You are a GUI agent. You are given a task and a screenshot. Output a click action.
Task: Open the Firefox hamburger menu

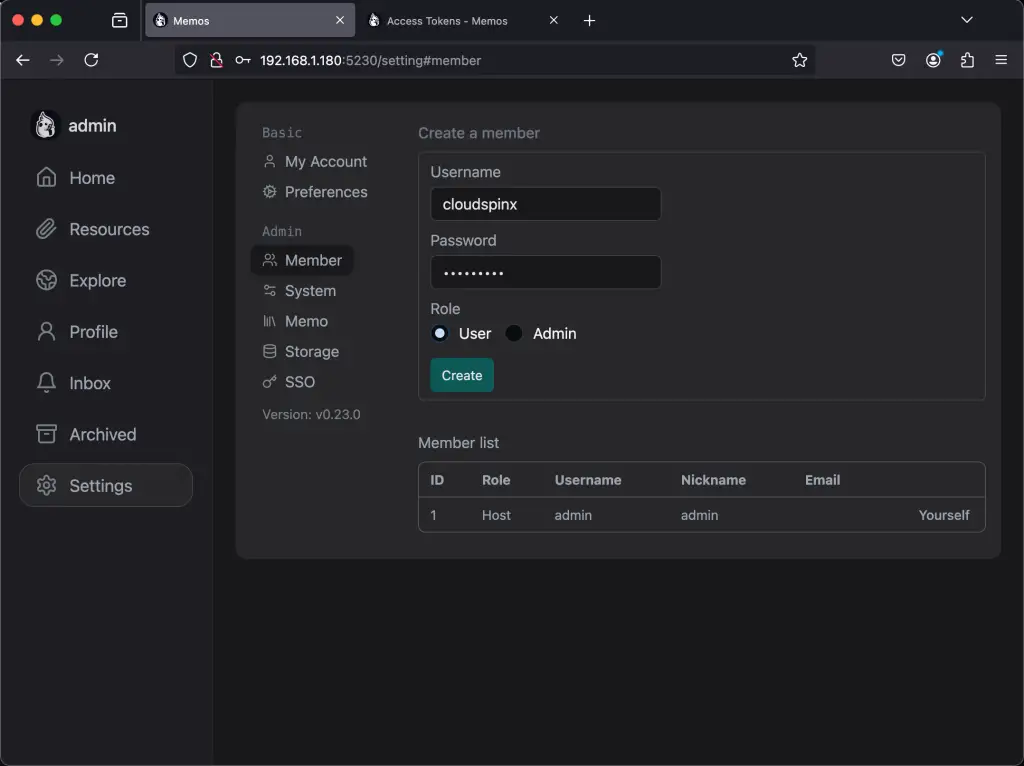tap(1001, 59)
